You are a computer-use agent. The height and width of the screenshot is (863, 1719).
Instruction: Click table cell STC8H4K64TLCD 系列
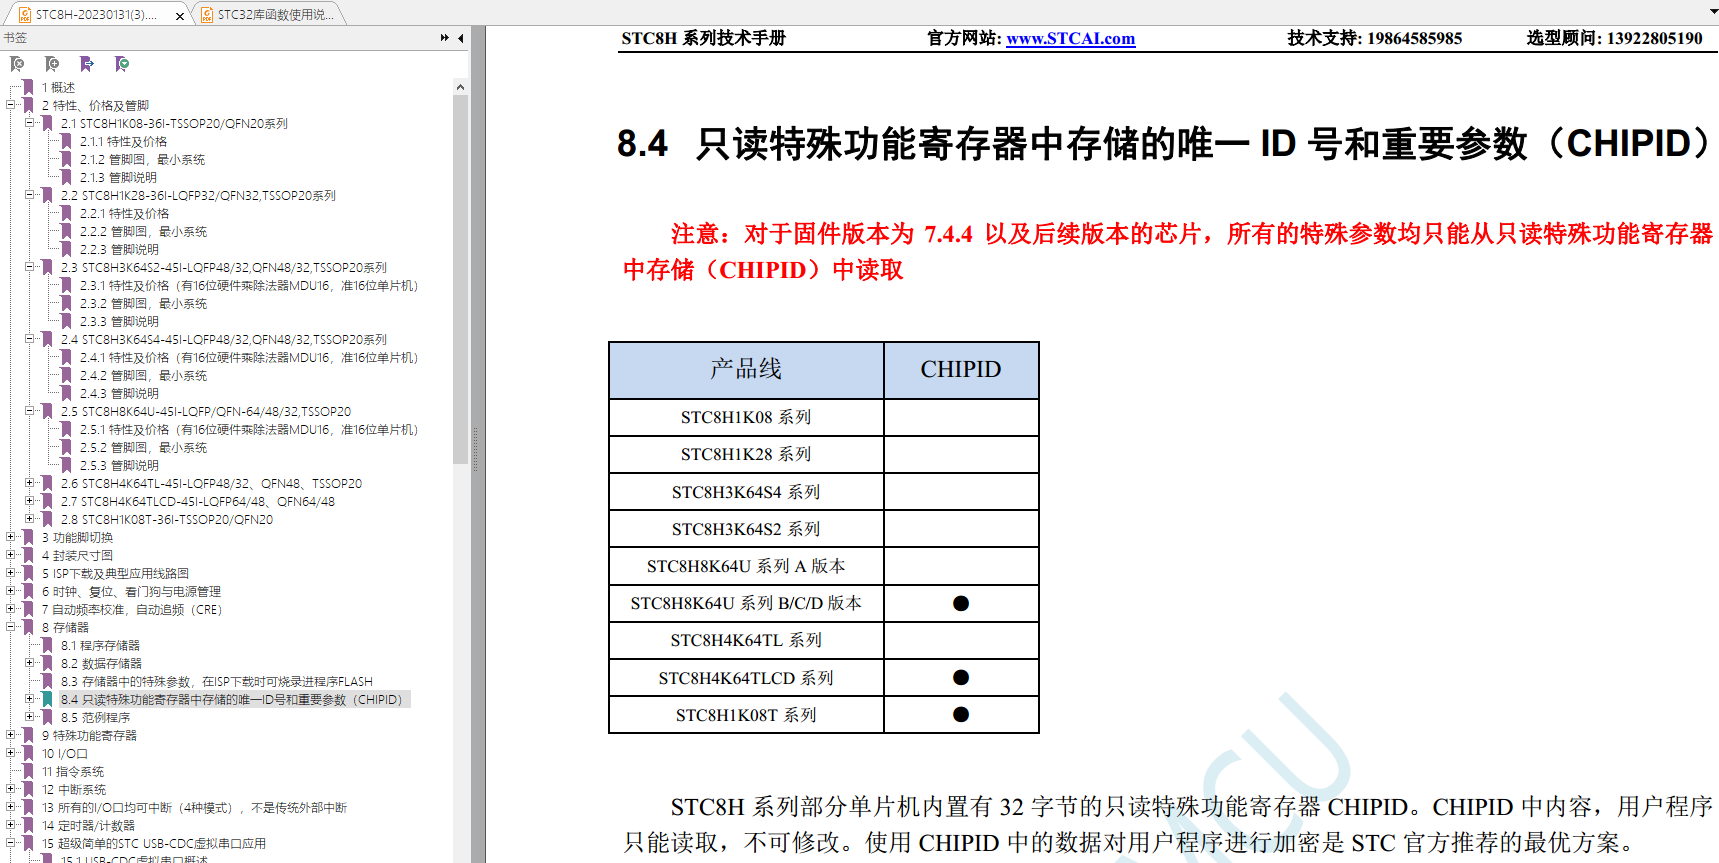coord(746,678)
